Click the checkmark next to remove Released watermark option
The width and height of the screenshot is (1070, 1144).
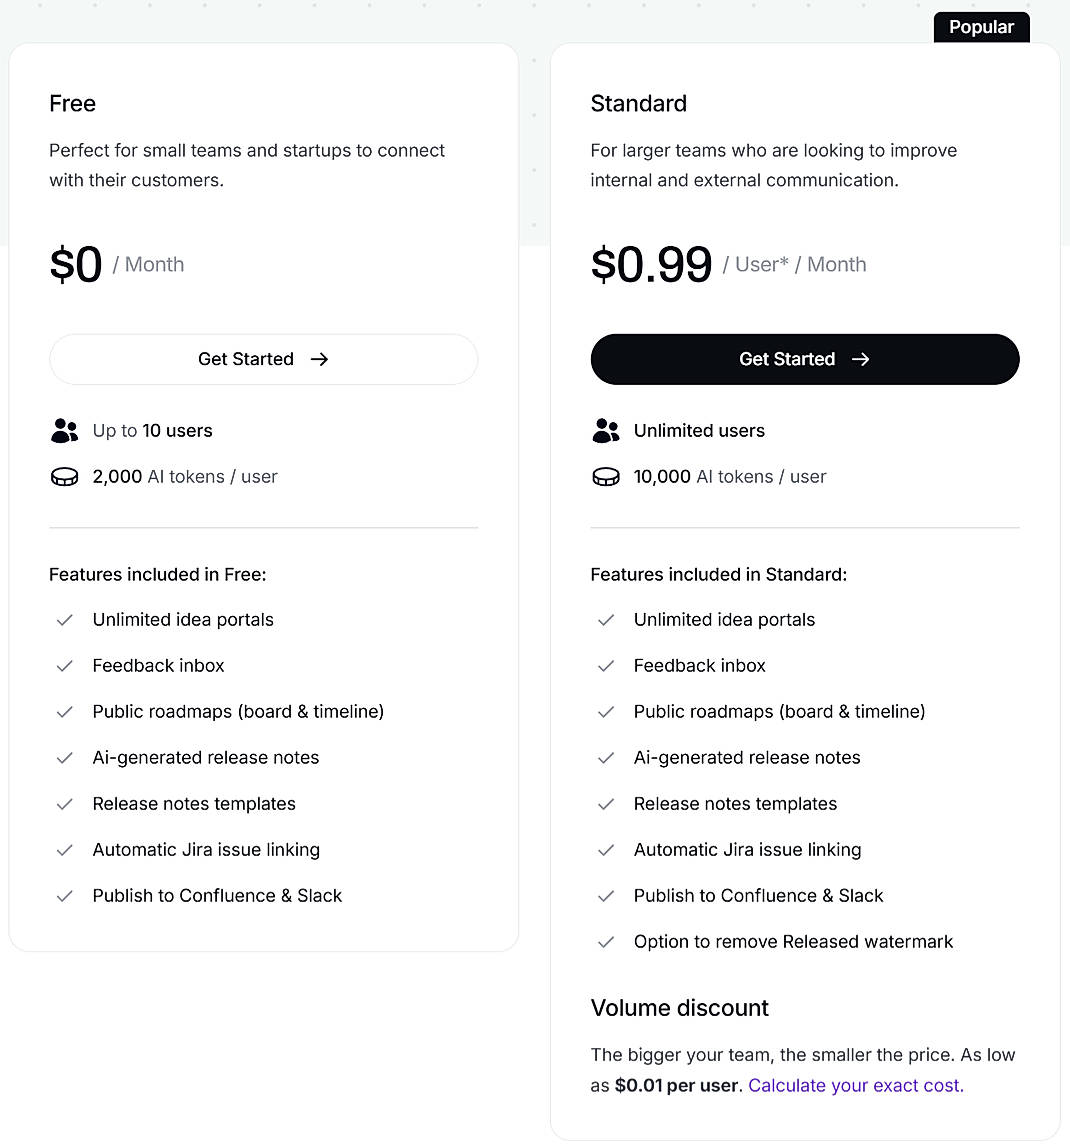(606, 942)
